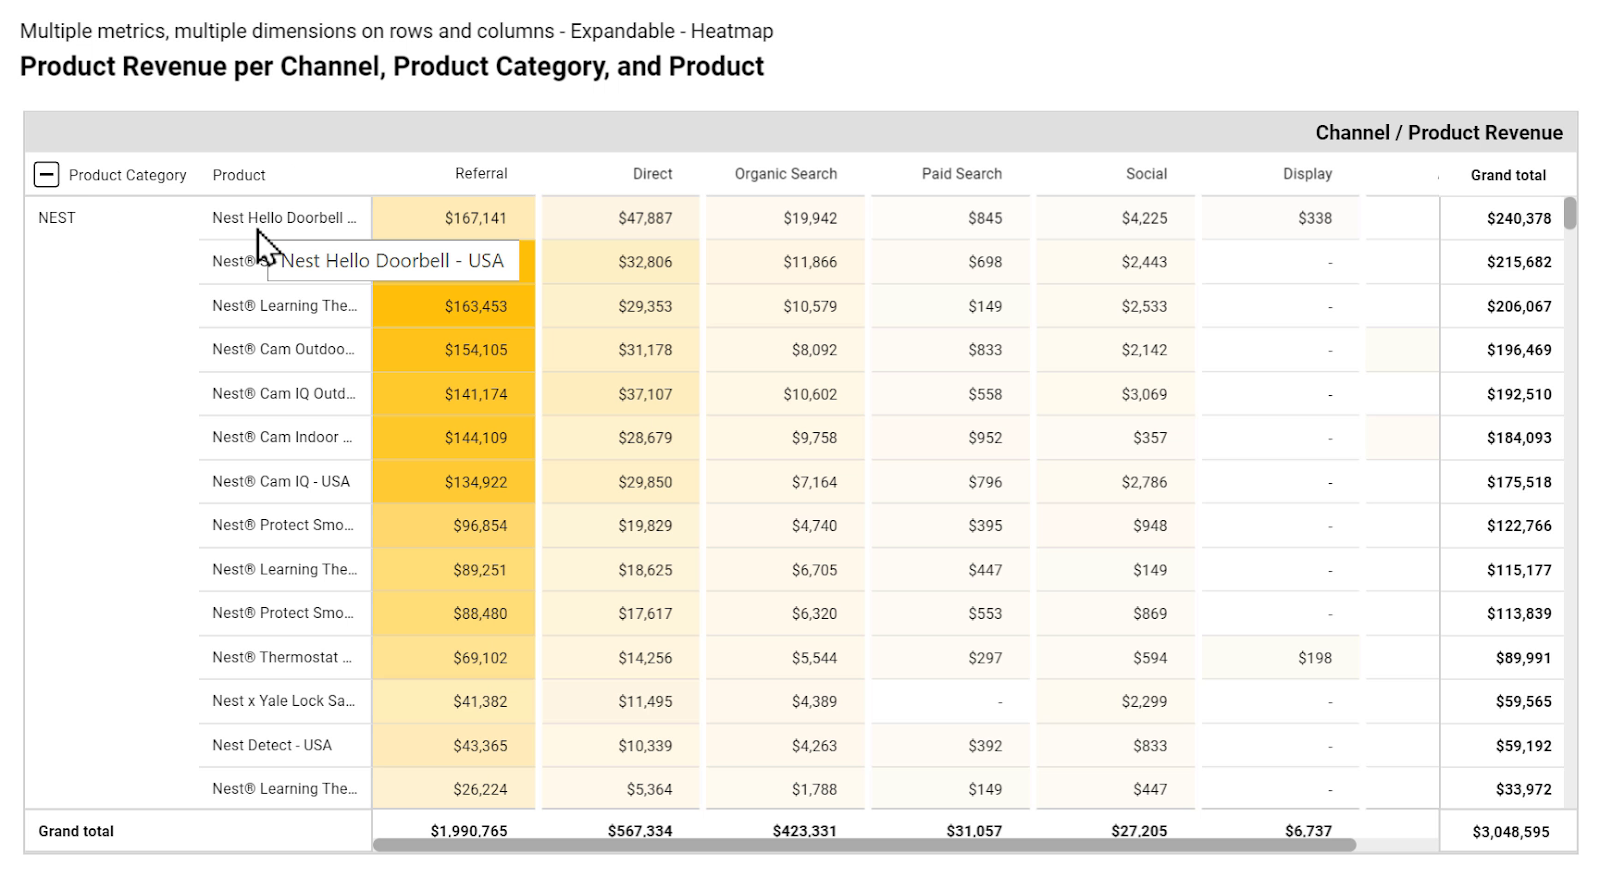
Task: Click the $41,382 Referral cell
Action: point(454,702)
